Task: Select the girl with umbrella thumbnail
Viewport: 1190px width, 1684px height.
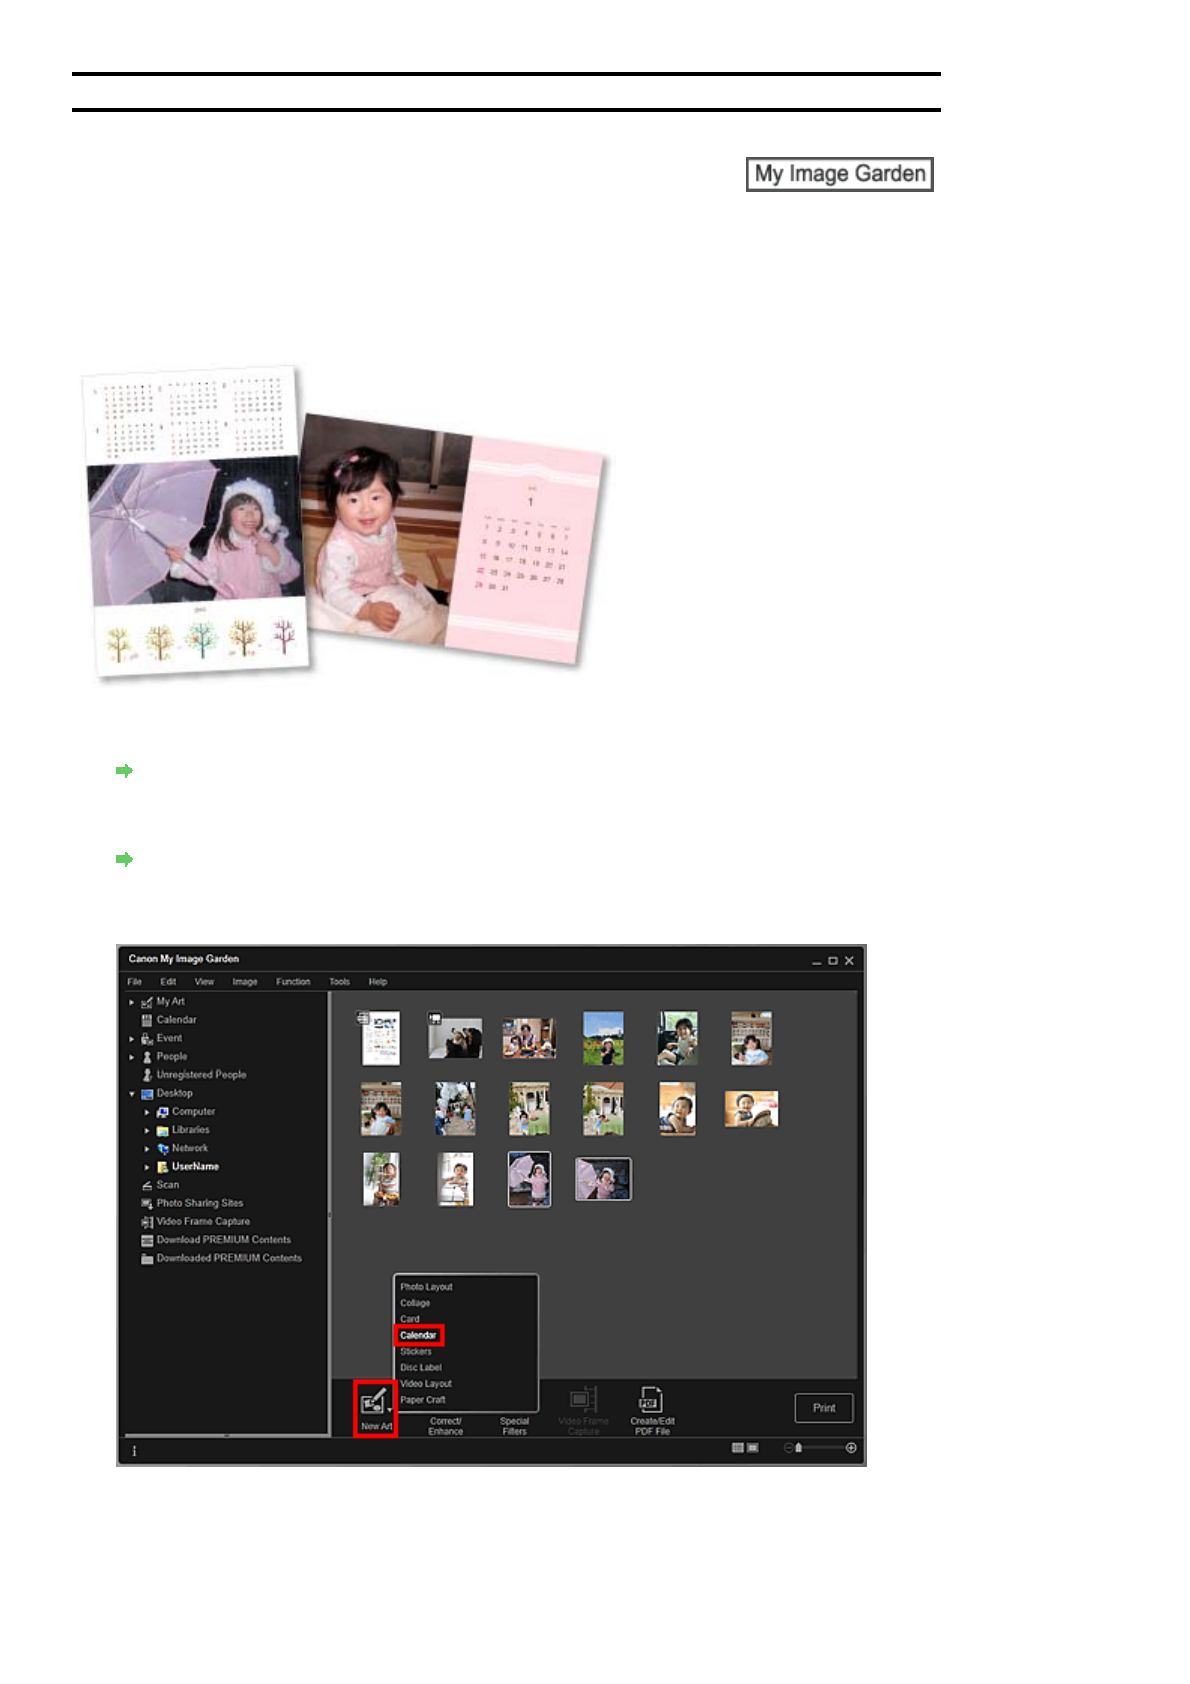Action: [529, 1178]
